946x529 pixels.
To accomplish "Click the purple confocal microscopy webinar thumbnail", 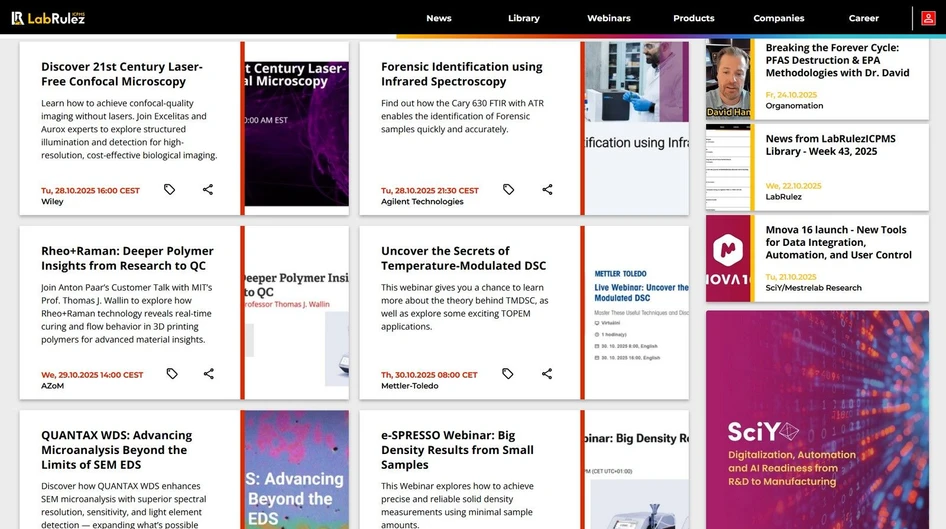I will coord(297,128).
